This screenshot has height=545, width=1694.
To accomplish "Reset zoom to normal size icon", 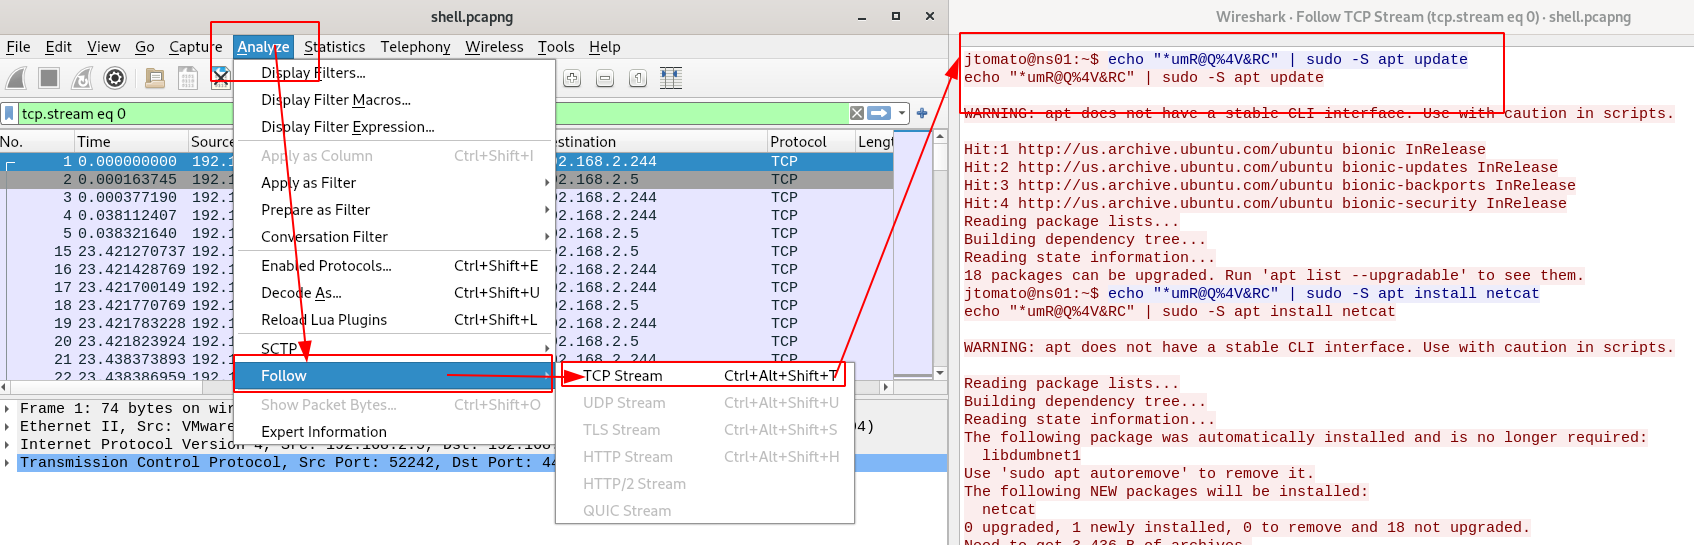I will pos(638,78).
